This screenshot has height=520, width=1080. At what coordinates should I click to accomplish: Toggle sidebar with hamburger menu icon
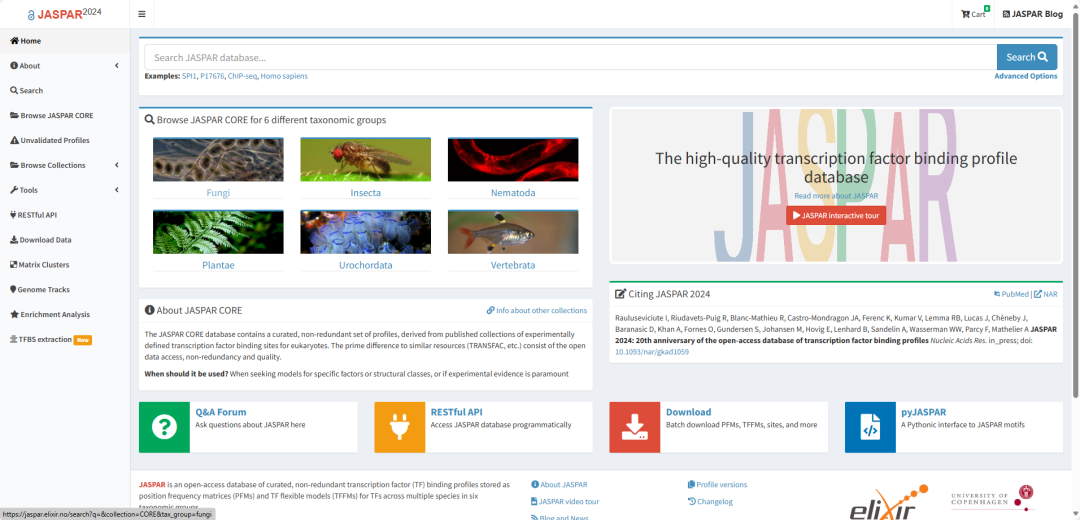[x=142, y=14]
